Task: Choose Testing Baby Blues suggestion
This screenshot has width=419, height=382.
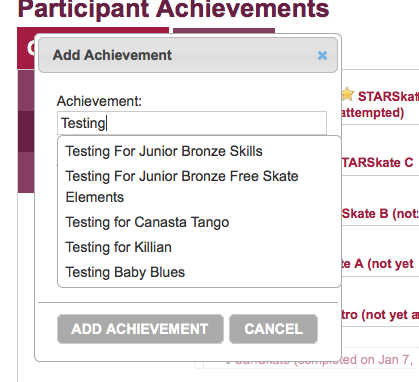Action: pyautogui.click(x=125, y=272)
